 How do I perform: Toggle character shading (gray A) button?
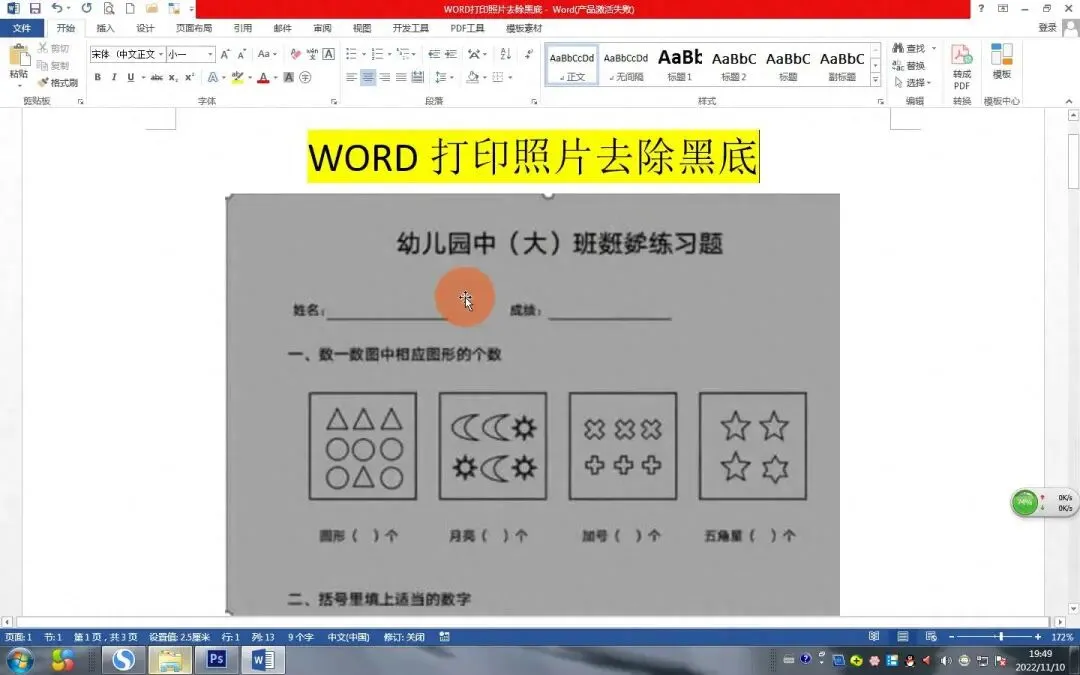pos(289,77)
